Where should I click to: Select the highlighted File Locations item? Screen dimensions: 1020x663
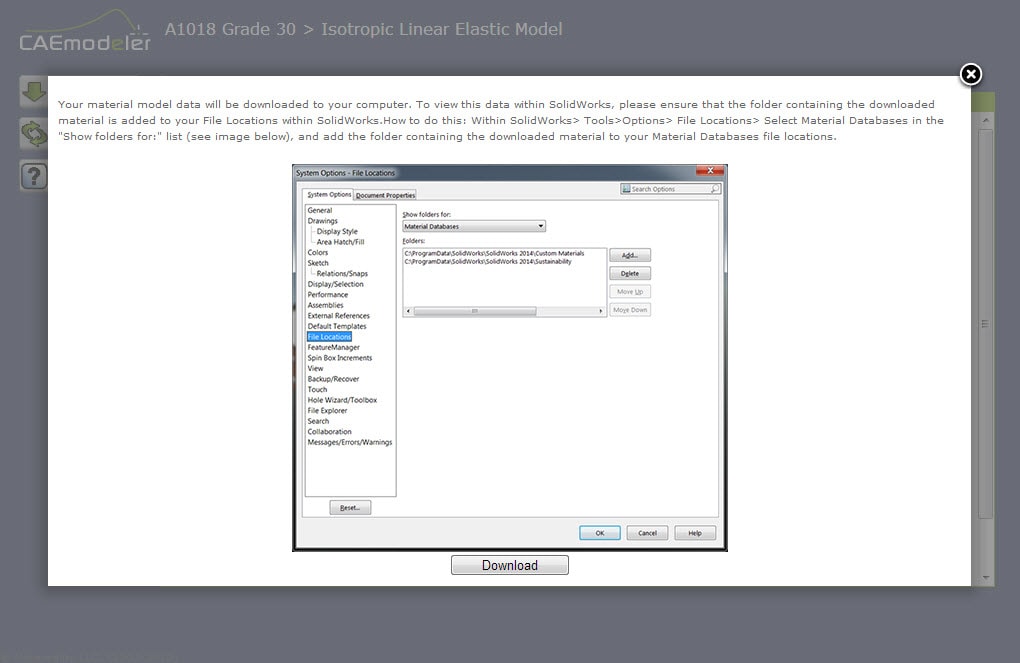click(x=329, y=336)
